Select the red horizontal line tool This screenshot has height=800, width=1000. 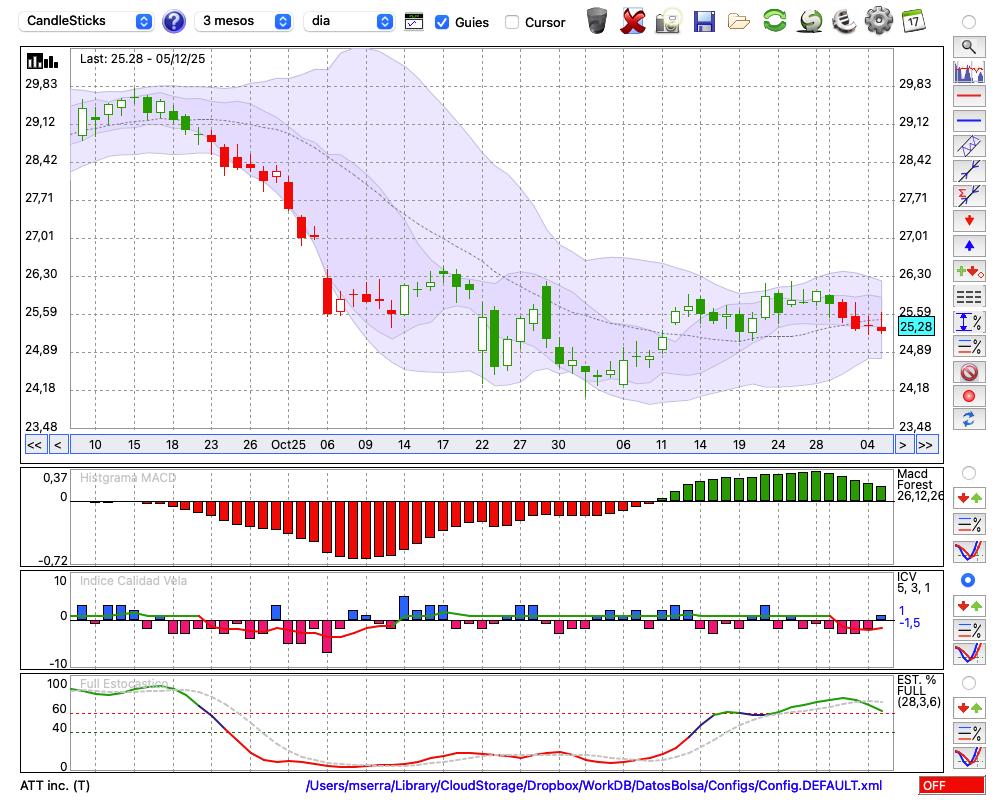coord(968,97)
